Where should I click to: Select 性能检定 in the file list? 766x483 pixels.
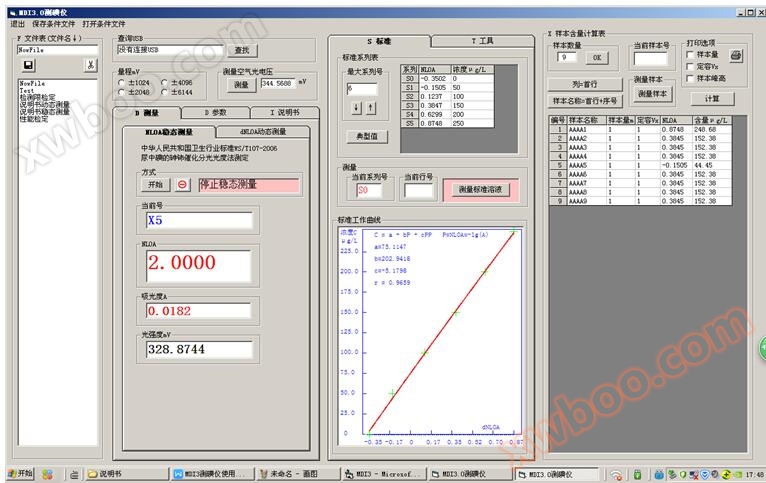(34, 119)
